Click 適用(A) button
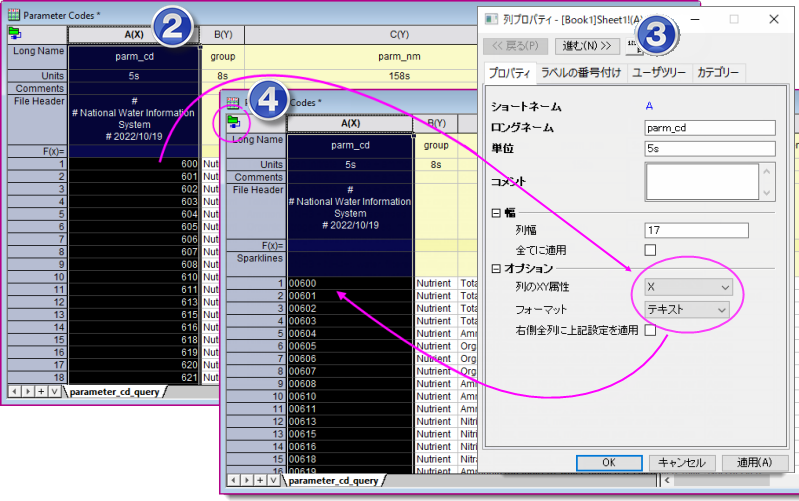The height and width of the screenshot is (501, 799). 754,463
